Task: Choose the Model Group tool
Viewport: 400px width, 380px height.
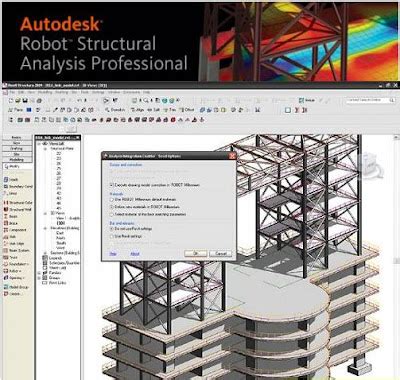Action: (16, 287)
